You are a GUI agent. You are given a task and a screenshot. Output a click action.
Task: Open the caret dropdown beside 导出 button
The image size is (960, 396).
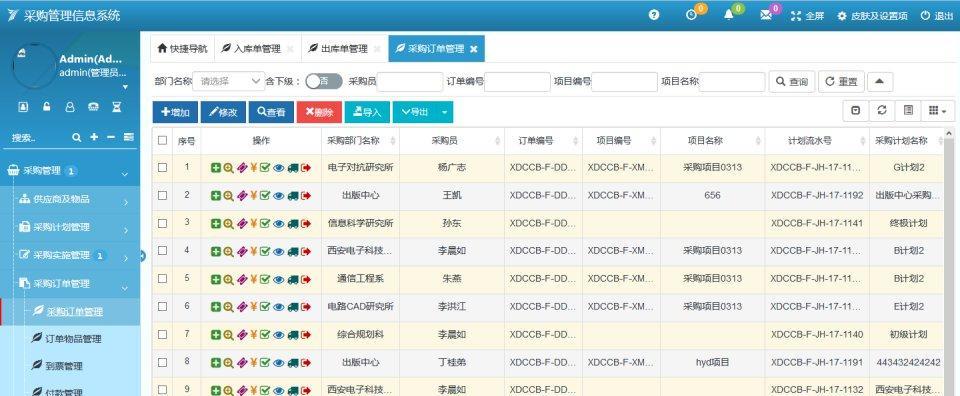pyautogui.click(x=444, y=112)
